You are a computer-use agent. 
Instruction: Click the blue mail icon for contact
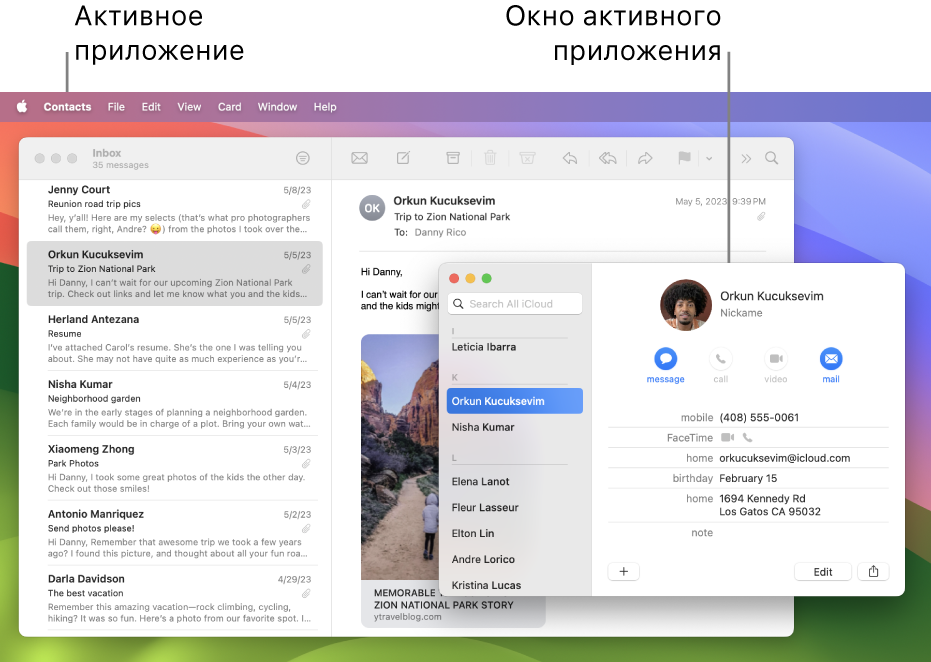(830, 359)
